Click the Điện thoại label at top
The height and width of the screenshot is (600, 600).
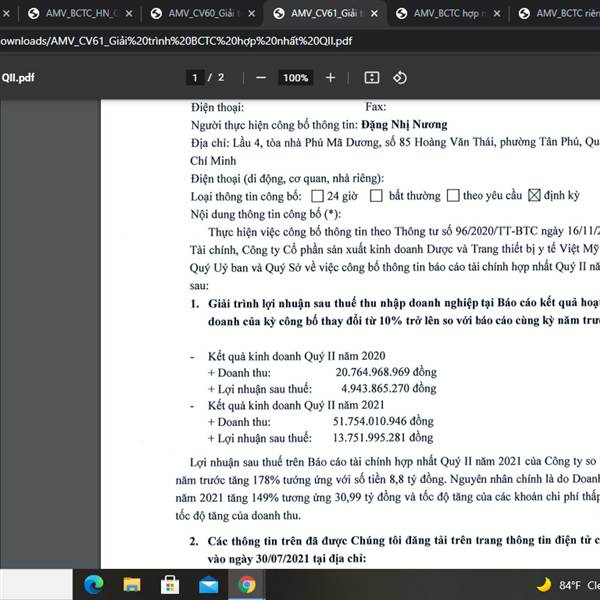[x=217, y=107]
